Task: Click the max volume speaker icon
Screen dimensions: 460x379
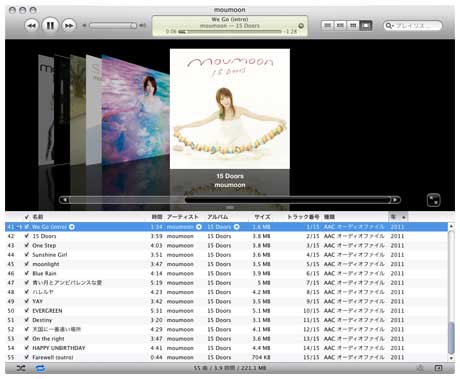Action: [143, 25]
